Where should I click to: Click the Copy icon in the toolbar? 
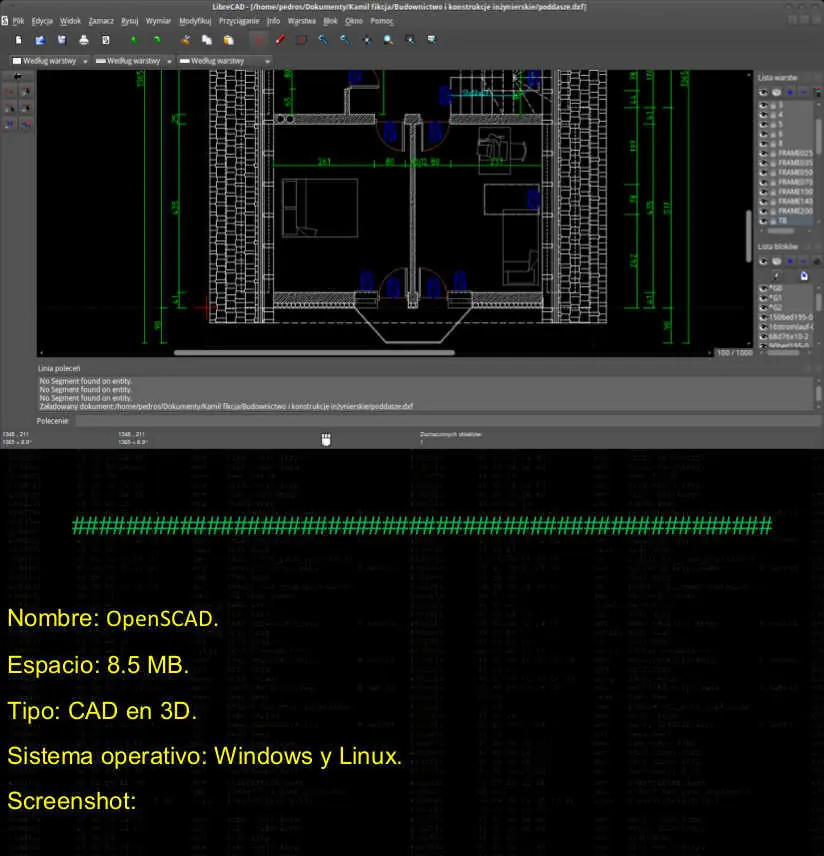point(206,40)
